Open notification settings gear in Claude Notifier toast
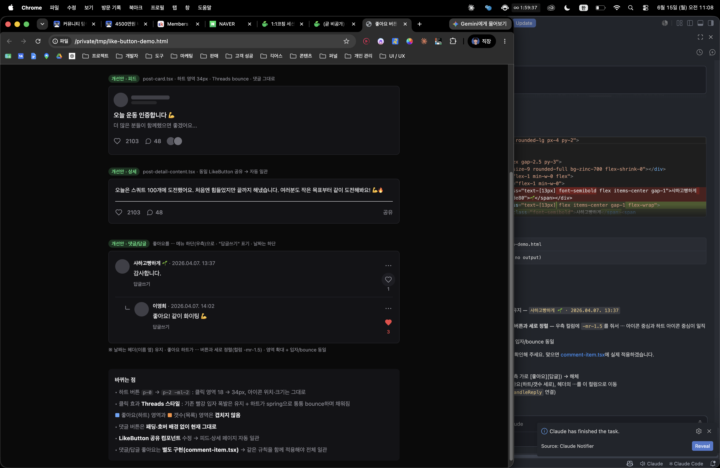This screenshot has height=468, width=720. [698, 431]
